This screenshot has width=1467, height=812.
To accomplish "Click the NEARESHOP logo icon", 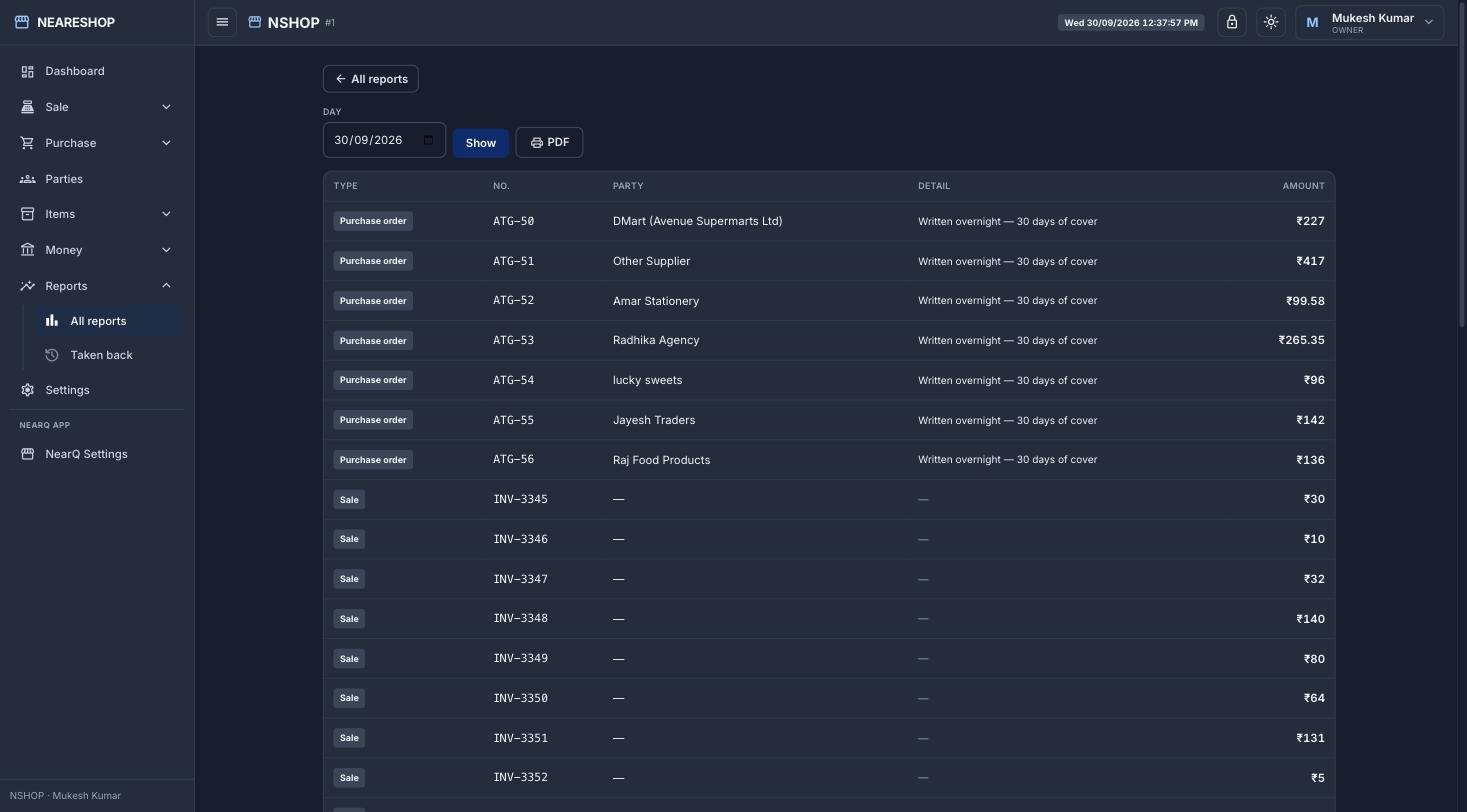I will coord(22,22).
